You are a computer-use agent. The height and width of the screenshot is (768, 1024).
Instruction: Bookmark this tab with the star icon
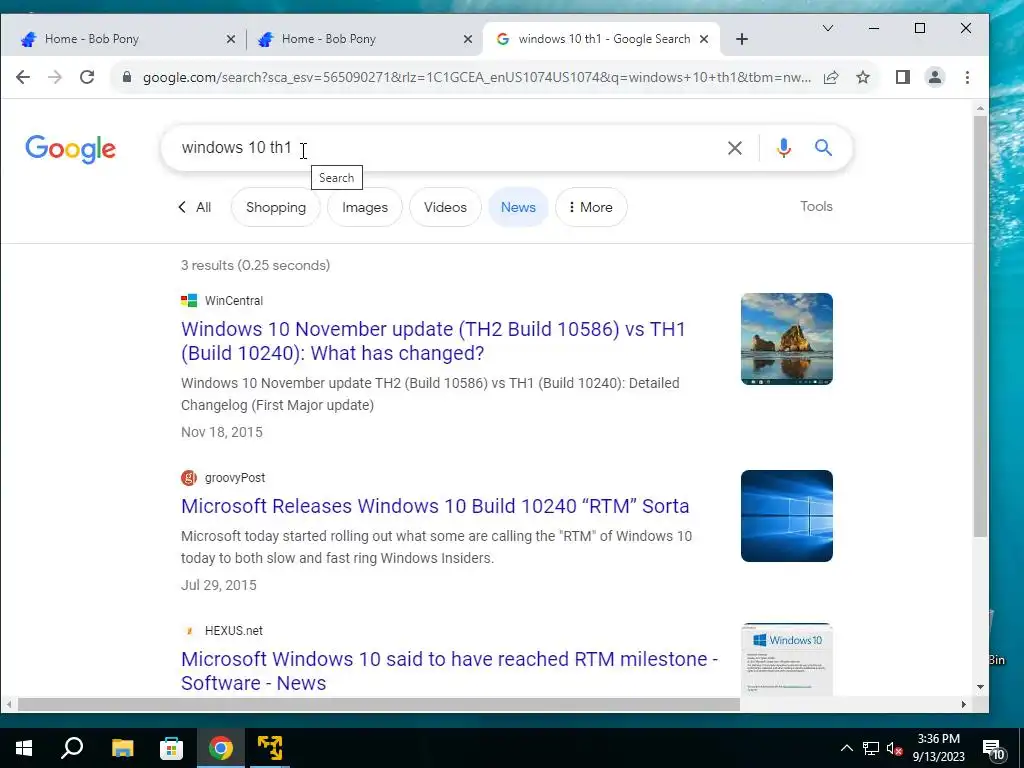[x=863, y=78]
